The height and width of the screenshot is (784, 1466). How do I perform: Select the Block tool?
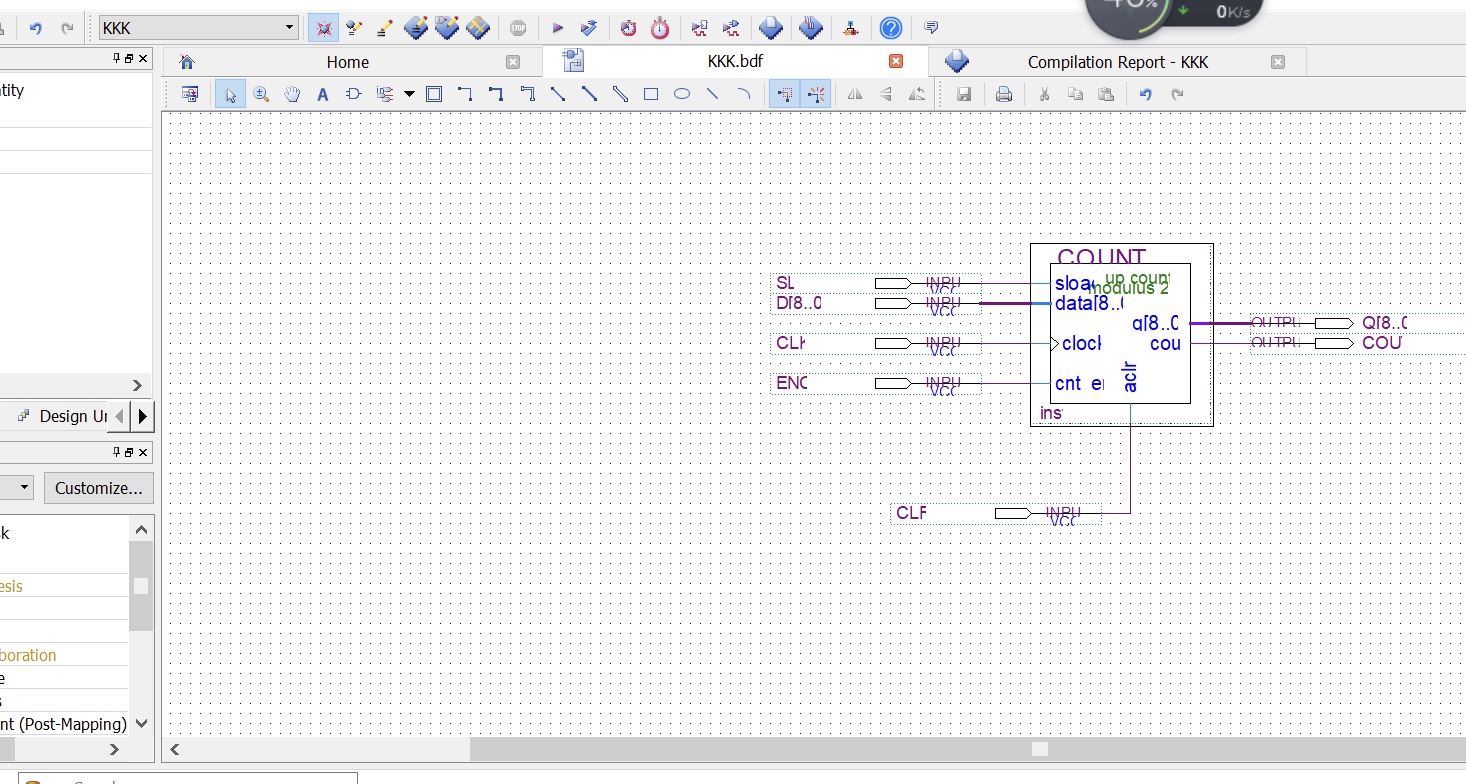click(434, 94)
